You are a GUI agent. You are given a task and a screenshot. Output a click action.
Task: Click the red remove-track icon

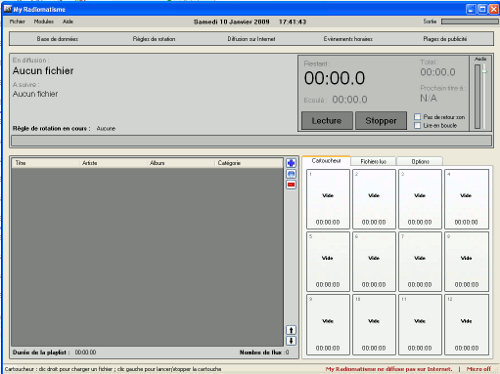point(291,184)
